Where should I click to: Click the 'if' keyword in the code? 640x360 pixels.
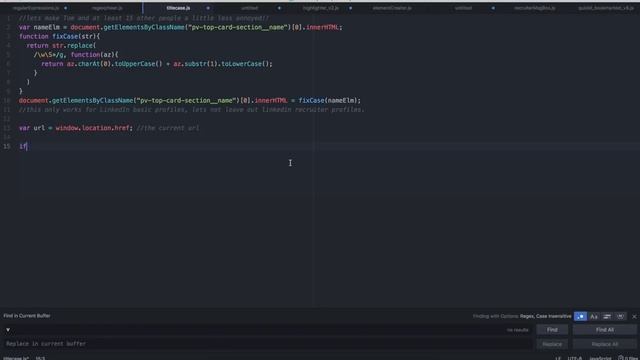tap(22, 146)
